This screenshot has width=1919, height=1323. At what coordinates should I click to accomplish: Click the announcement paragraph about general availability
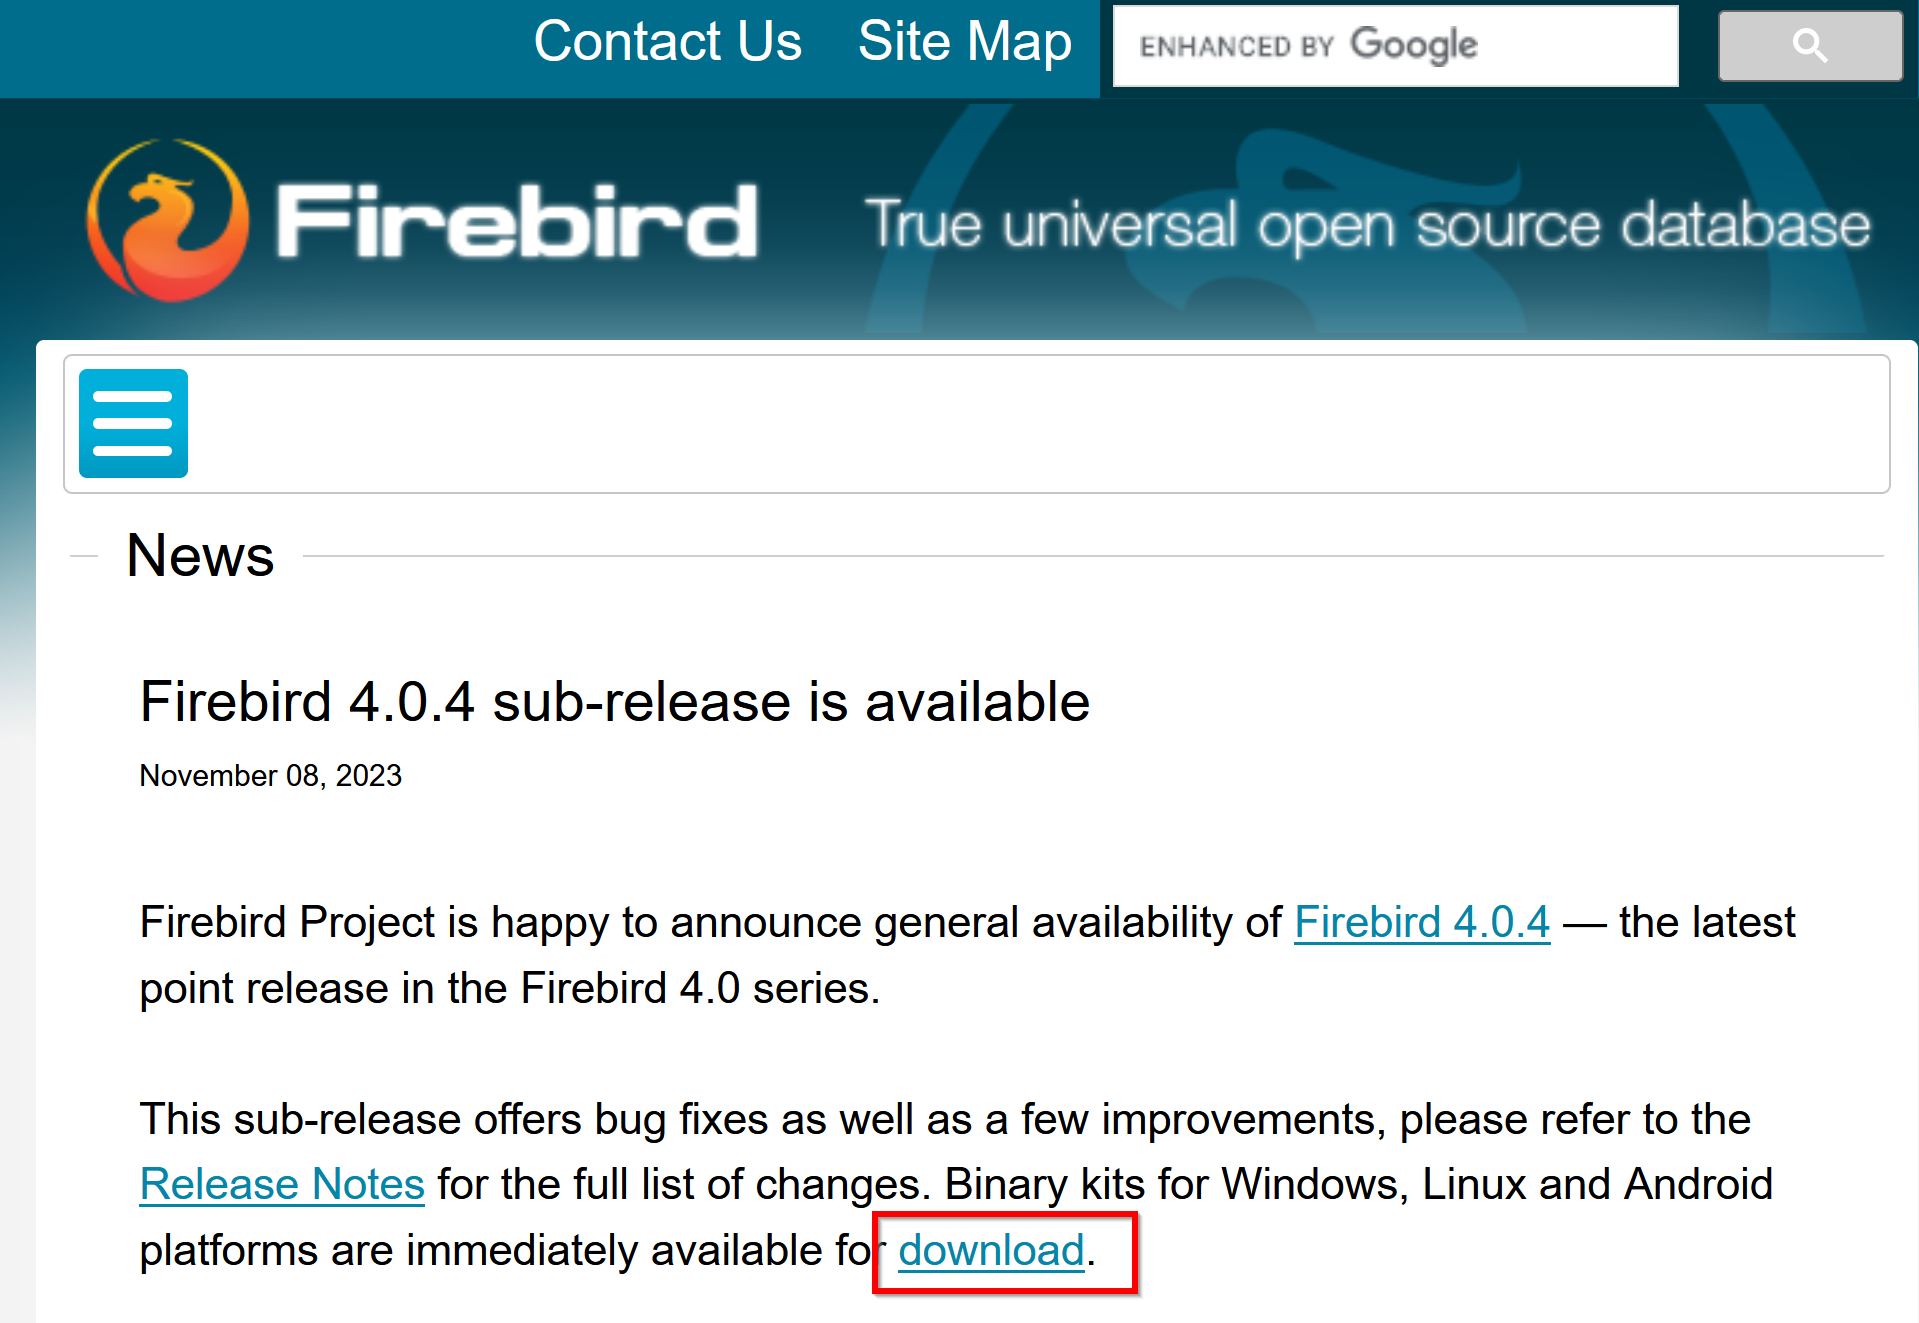(x=968, y=955)
